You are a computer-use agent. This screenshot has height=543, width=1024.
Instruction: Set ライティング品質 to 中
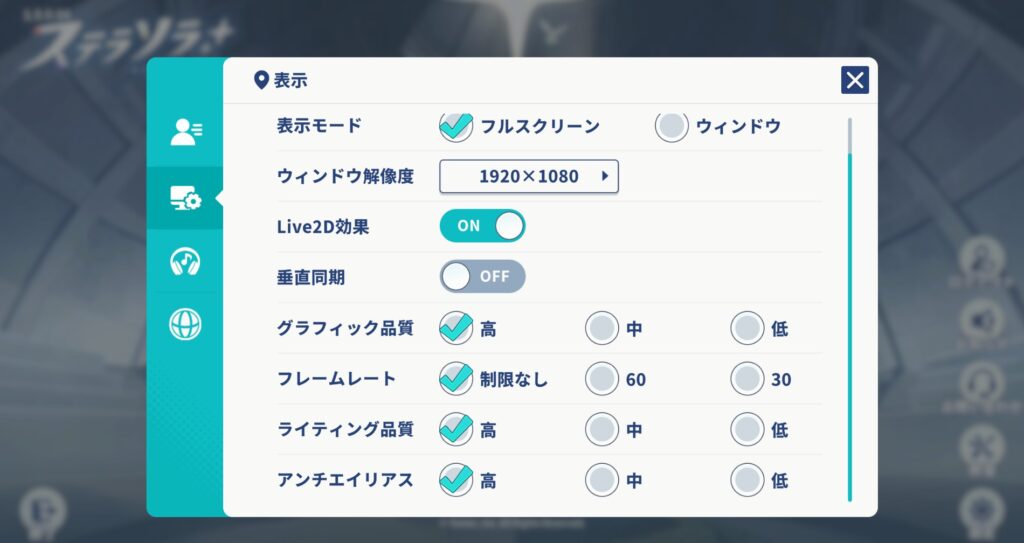tap(602, 430)
